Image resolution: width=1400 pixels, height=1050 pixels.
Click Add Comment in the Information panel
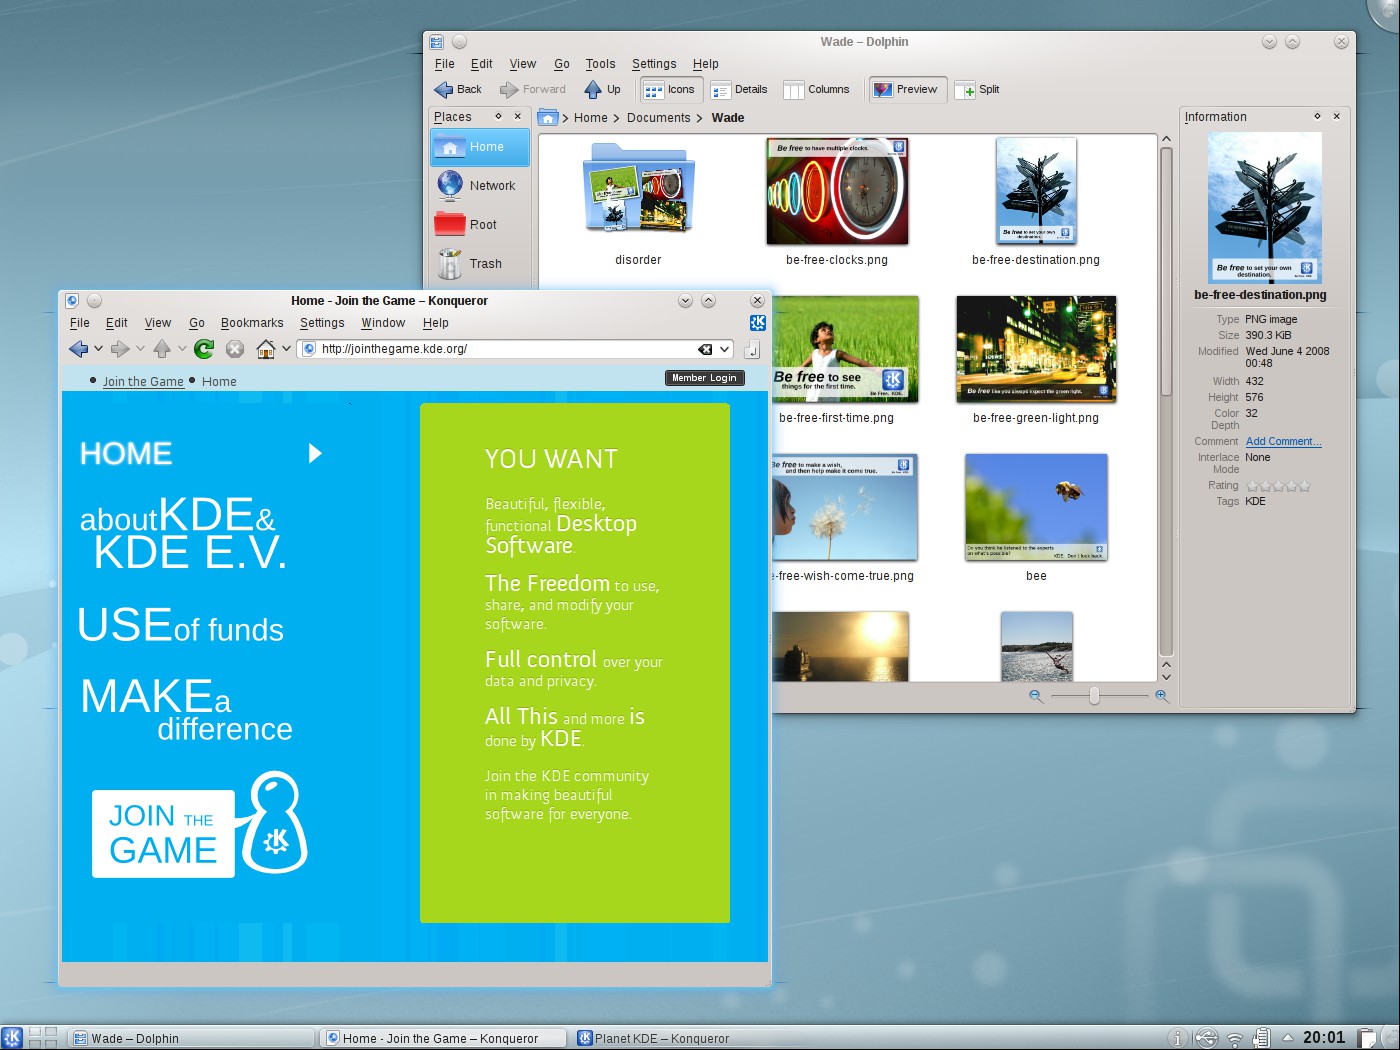click(1283, 441)
